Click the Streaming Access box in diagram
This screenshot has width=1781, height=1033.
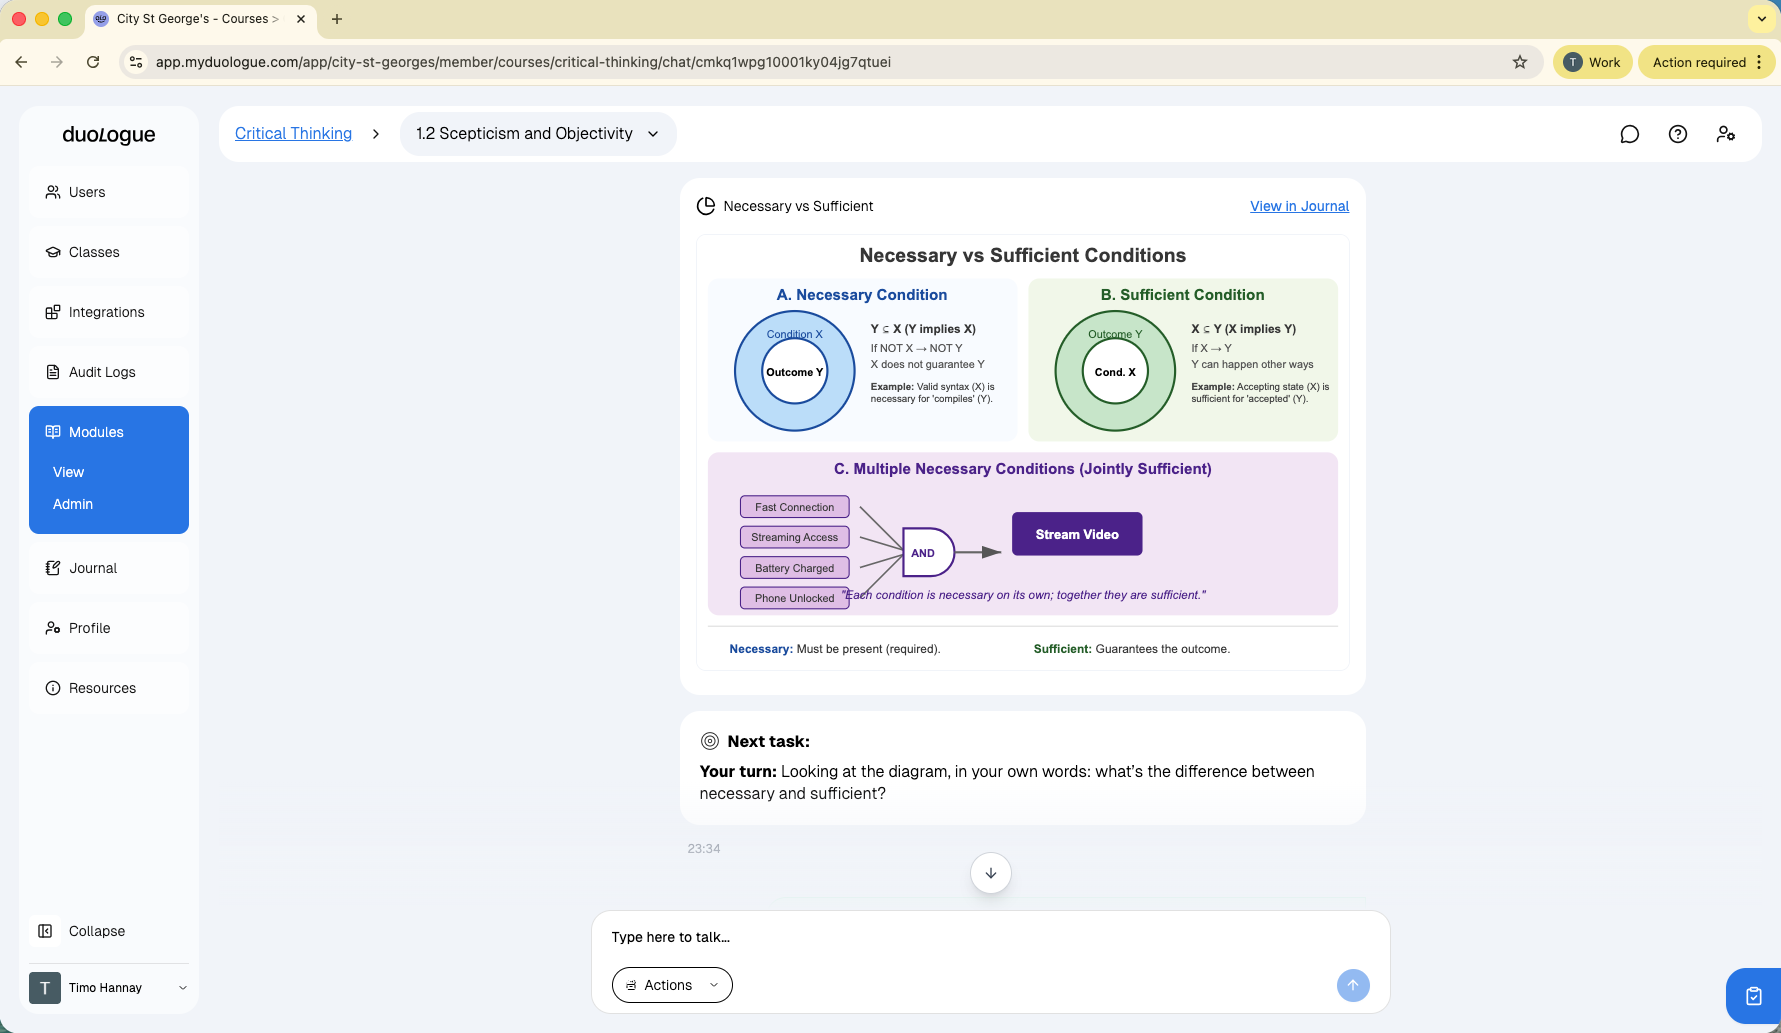[x=795, y=537]
